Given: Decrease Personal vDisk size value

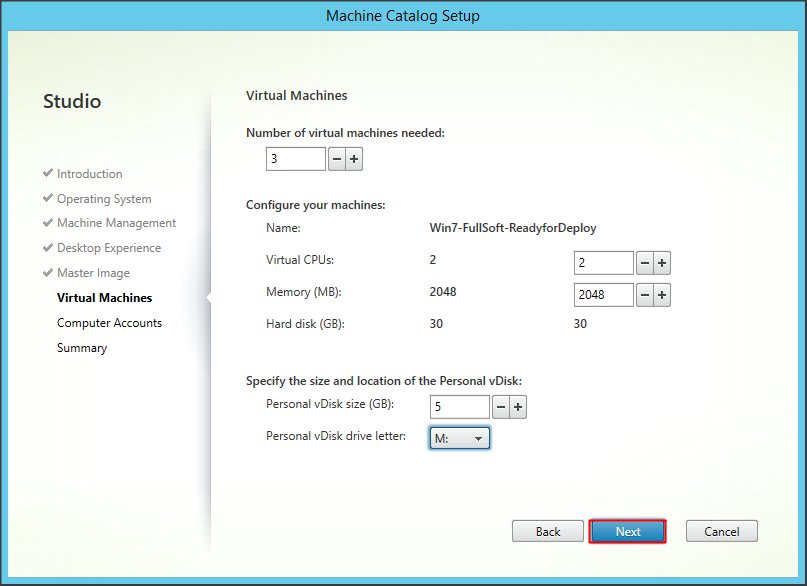Looking at the screenshot, I should click(x=501, y=407).
